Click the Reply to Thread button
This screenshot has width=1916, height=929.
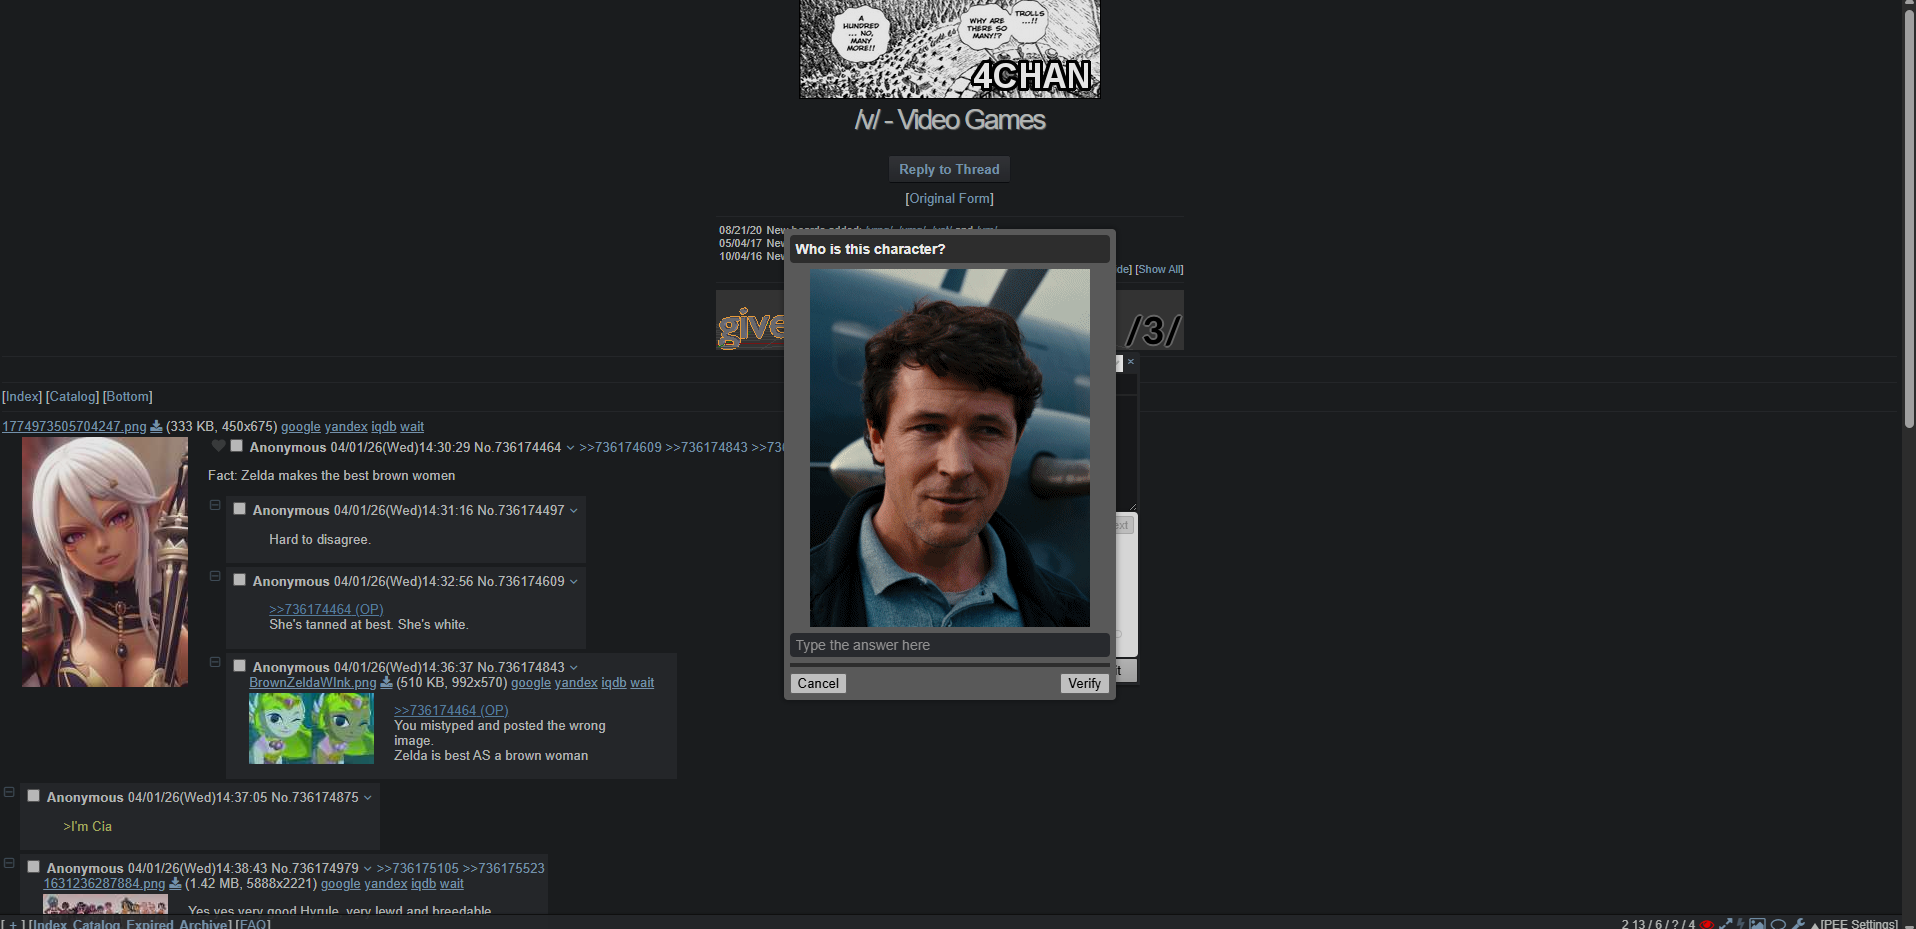click(x=949, y=170)
